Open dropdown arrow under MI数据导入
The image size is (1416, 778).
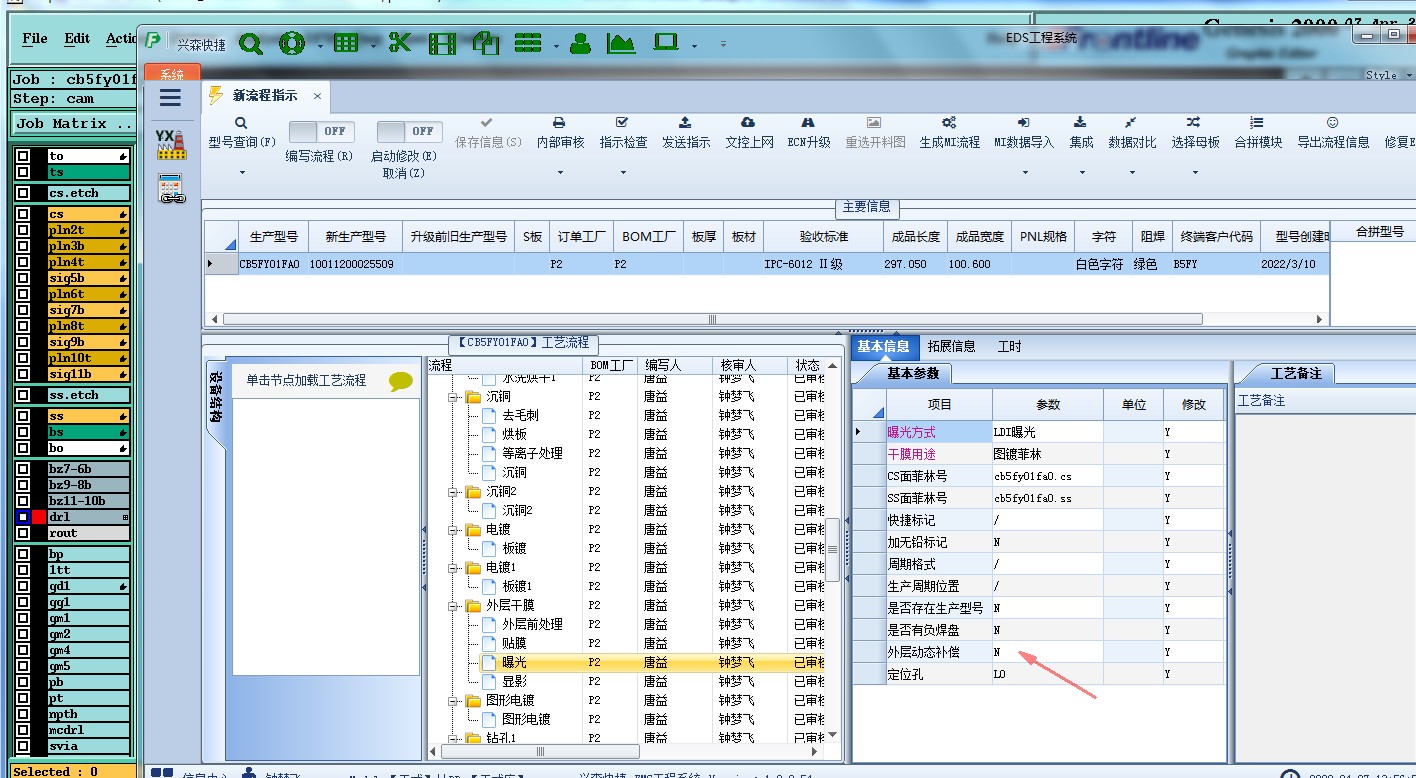pos(1023,173)
